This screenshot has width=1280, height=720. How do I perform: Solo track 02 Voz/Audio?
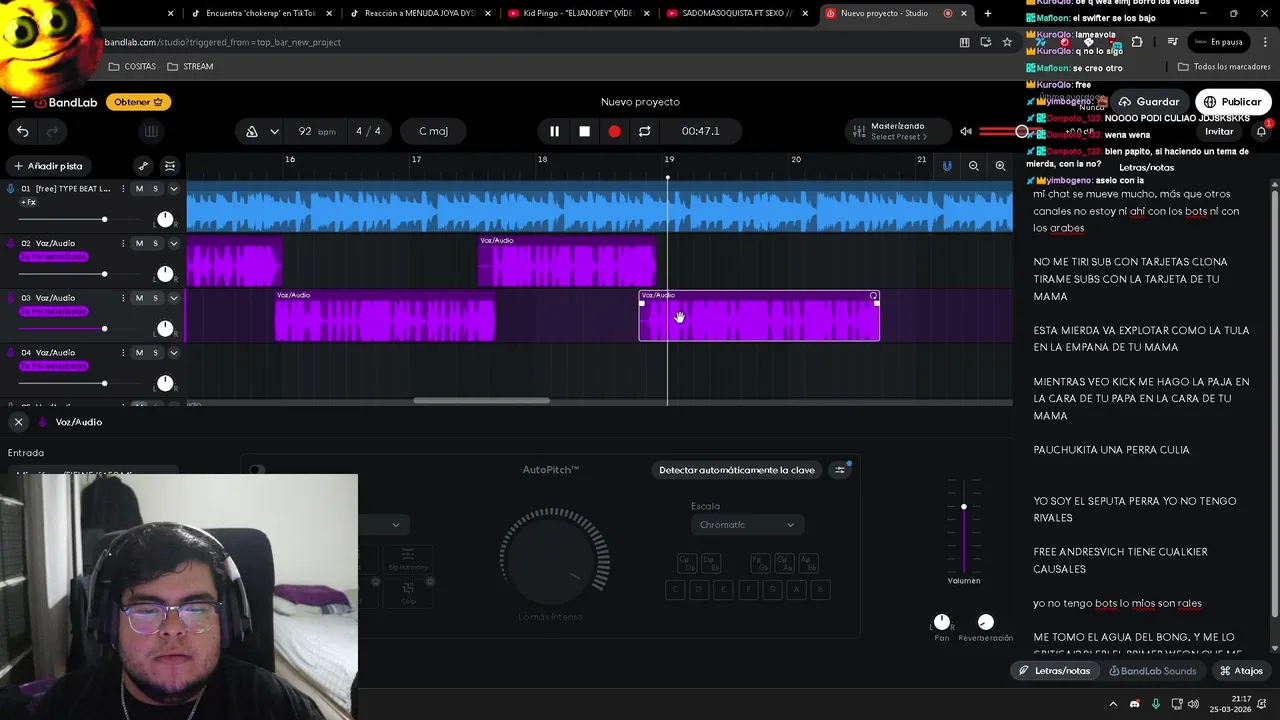coord(155,243)
